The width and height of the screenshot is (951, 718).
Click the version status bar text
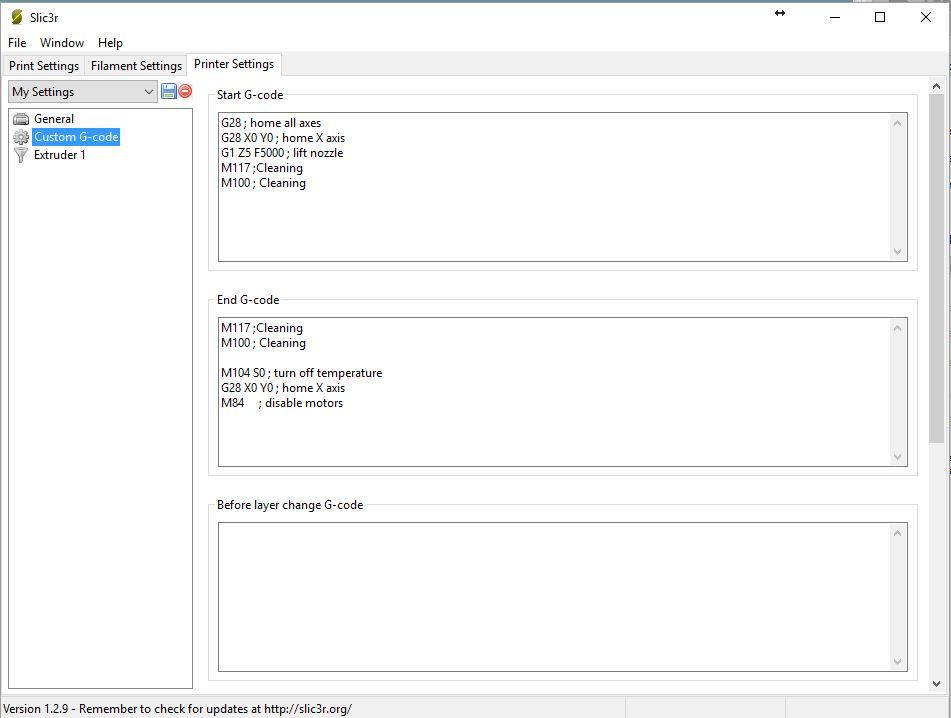[177, 708]
